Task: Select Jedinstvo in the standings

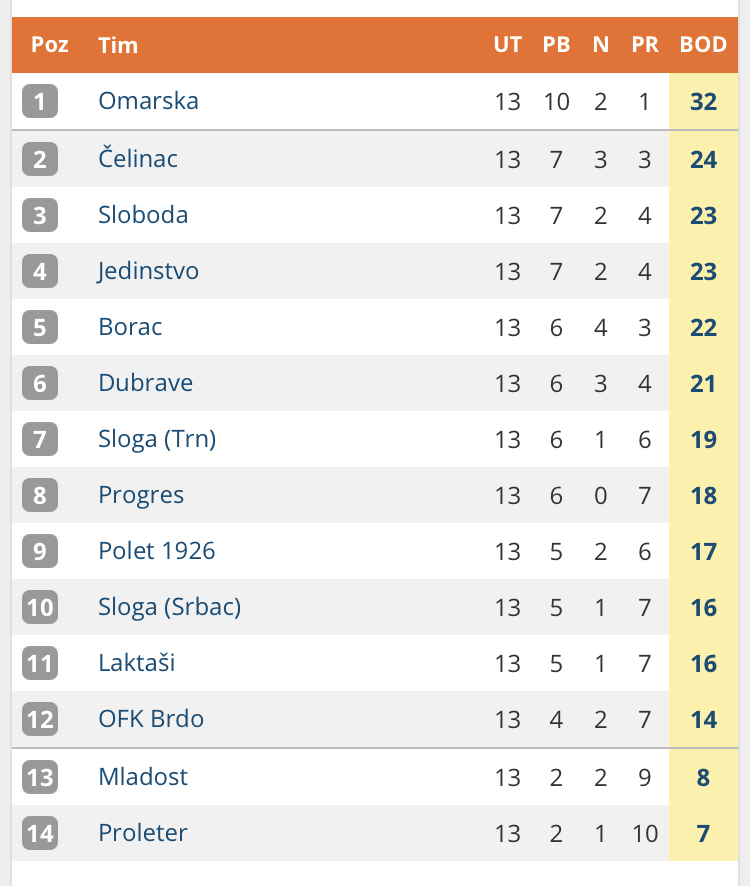Action: coord(148,271)
